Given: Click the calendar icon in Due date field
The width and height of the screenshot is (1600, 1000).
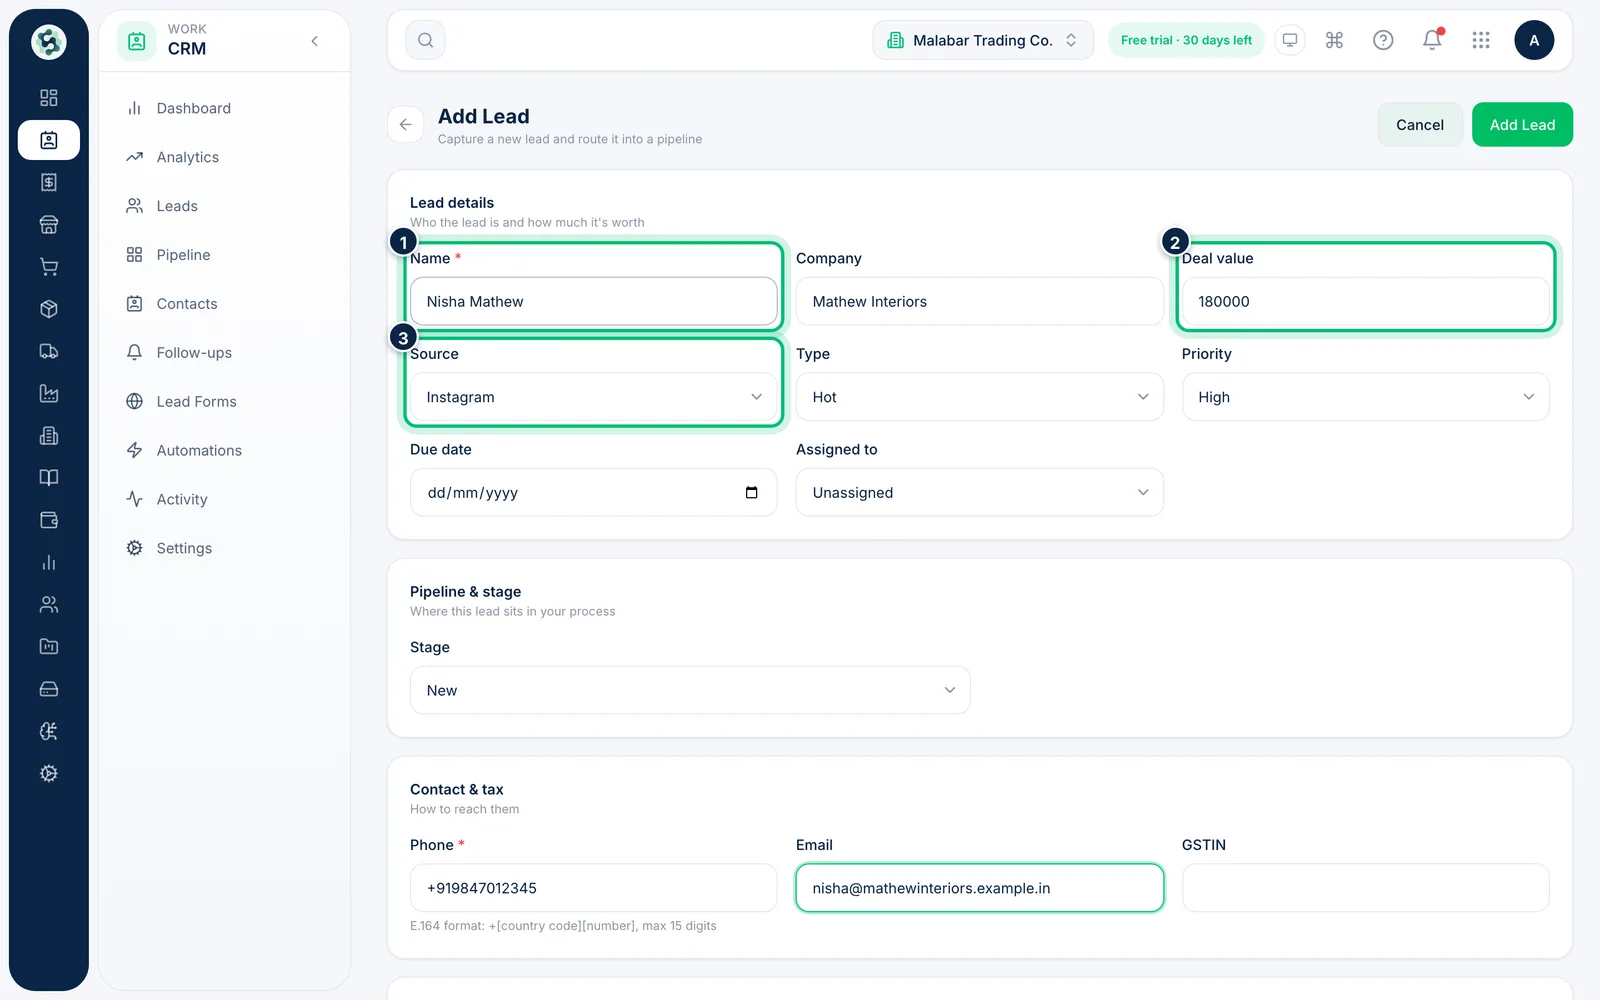Looking at the screenshot, I should 752,493.
